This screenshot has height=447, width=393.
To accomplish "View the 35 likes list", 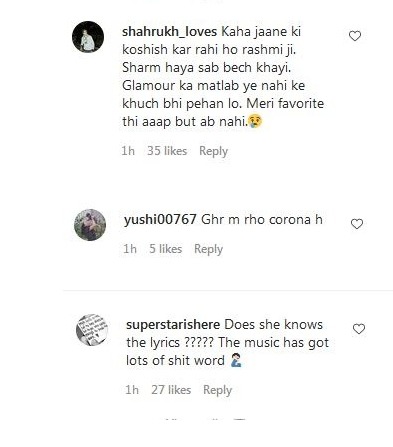I will [x=167, y=151].
